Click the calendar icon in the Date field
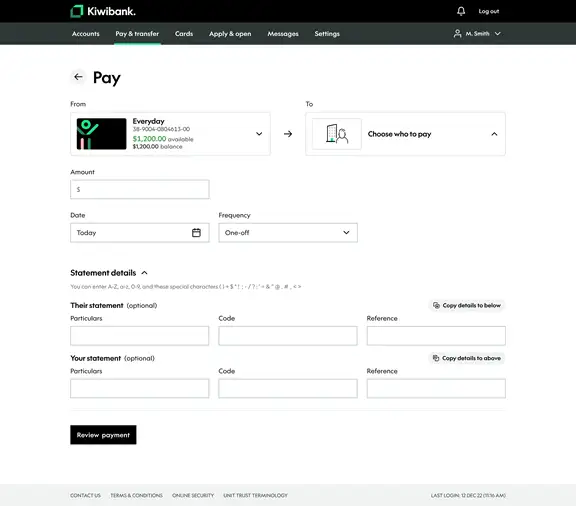 pos(197,233)
